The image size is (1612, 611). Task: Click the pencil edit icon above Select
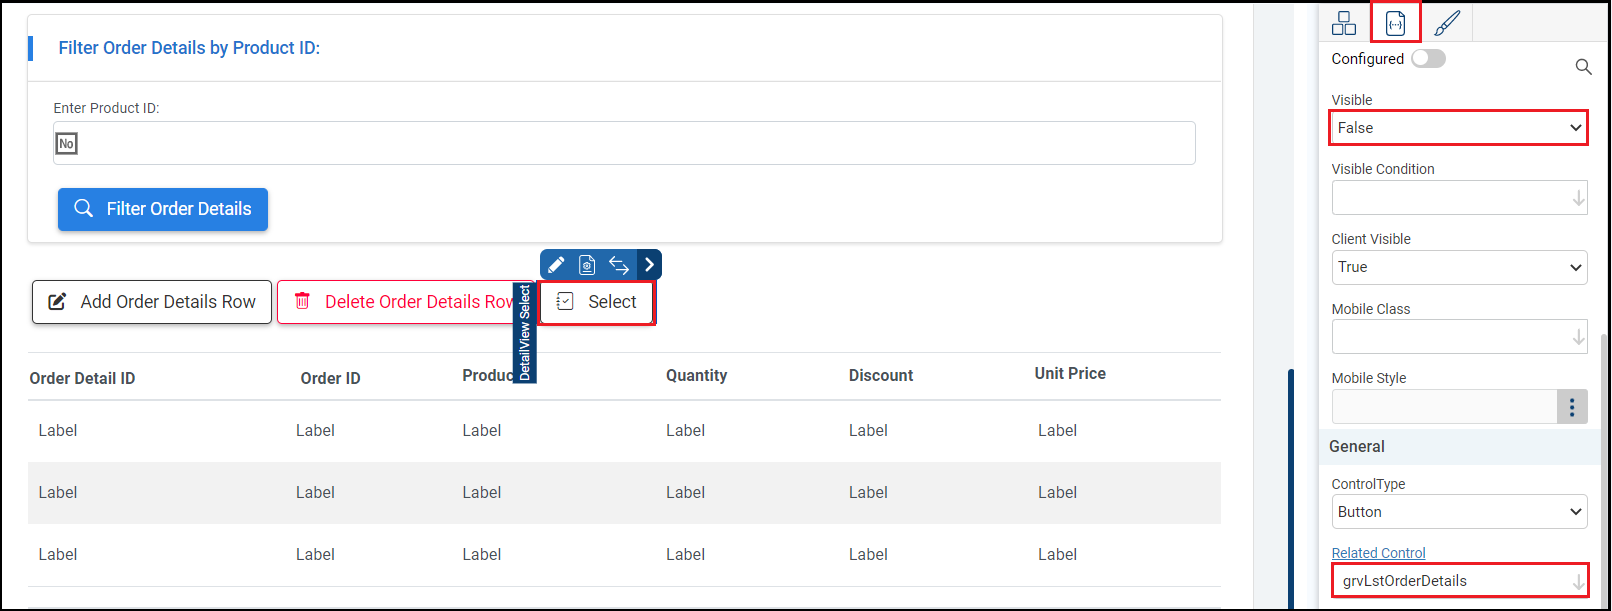coord(556,265)
